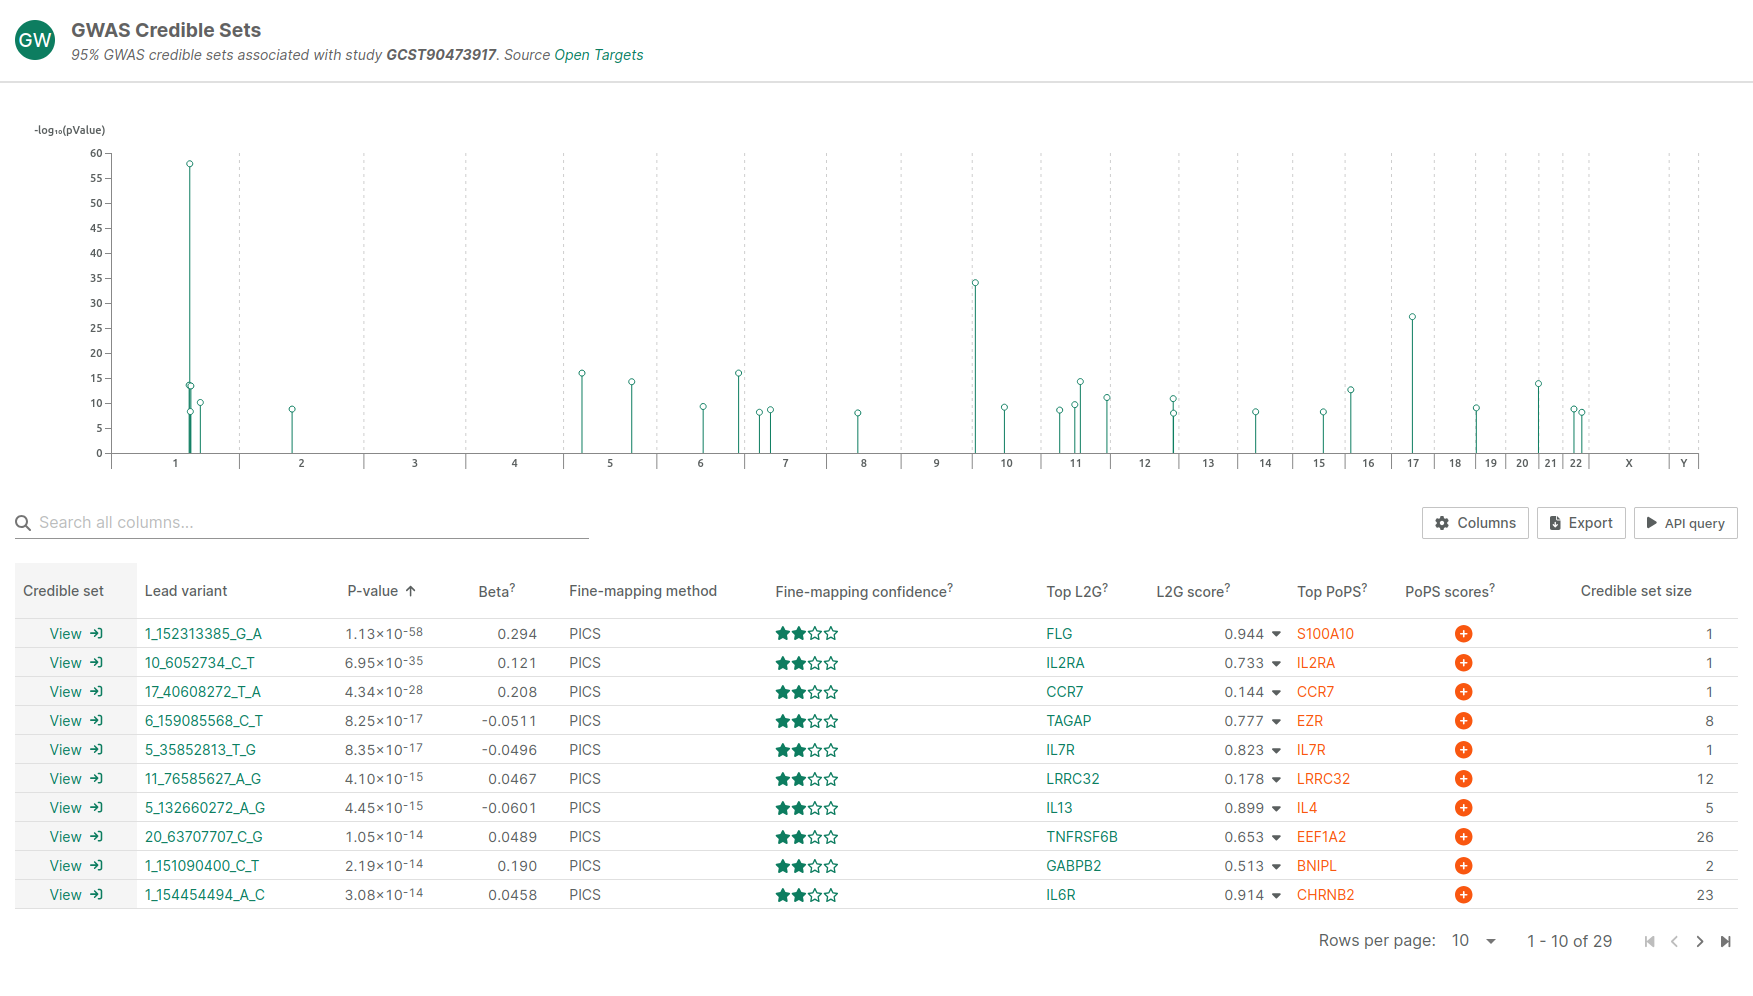Click the PoPS plus icon for S100A10 row

[x=1463, y=634]
